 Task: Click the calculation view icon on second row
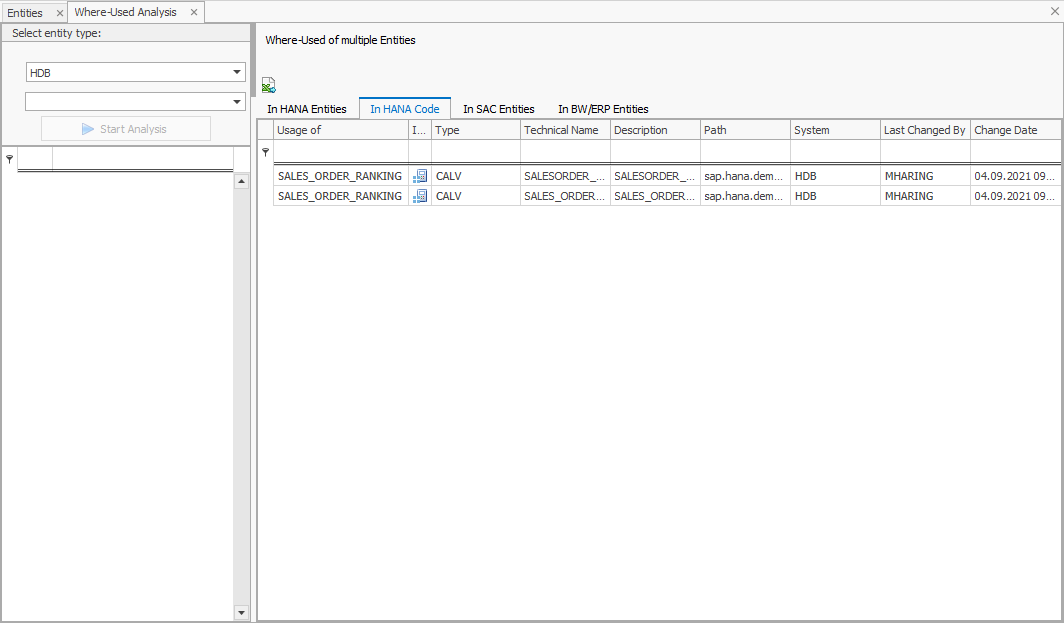pos(419,196)
